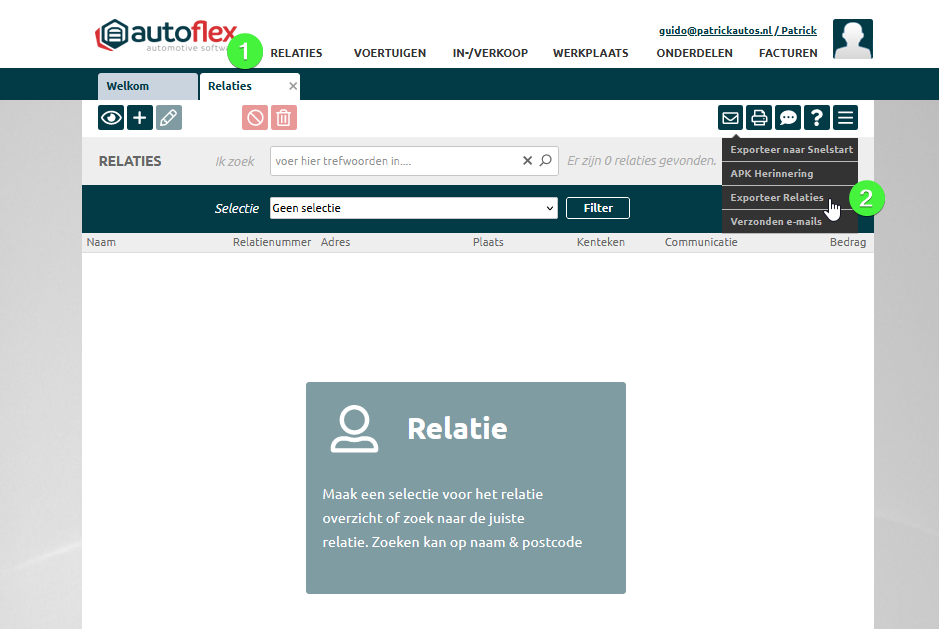This screenshot has height=629, width=939.
Task: Open the chat speech bubble icon
Action: point(788,118)
